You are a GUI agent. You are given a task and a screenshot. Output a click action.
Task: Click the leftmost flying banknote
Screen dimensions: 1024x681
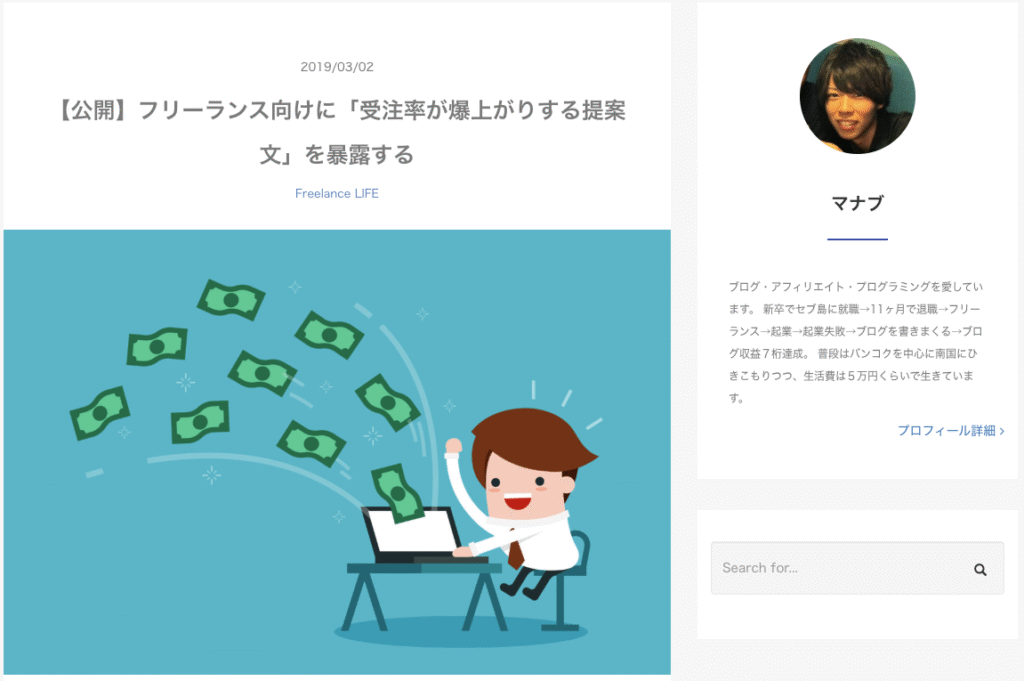pyautogui.click(x=100, y=413)
